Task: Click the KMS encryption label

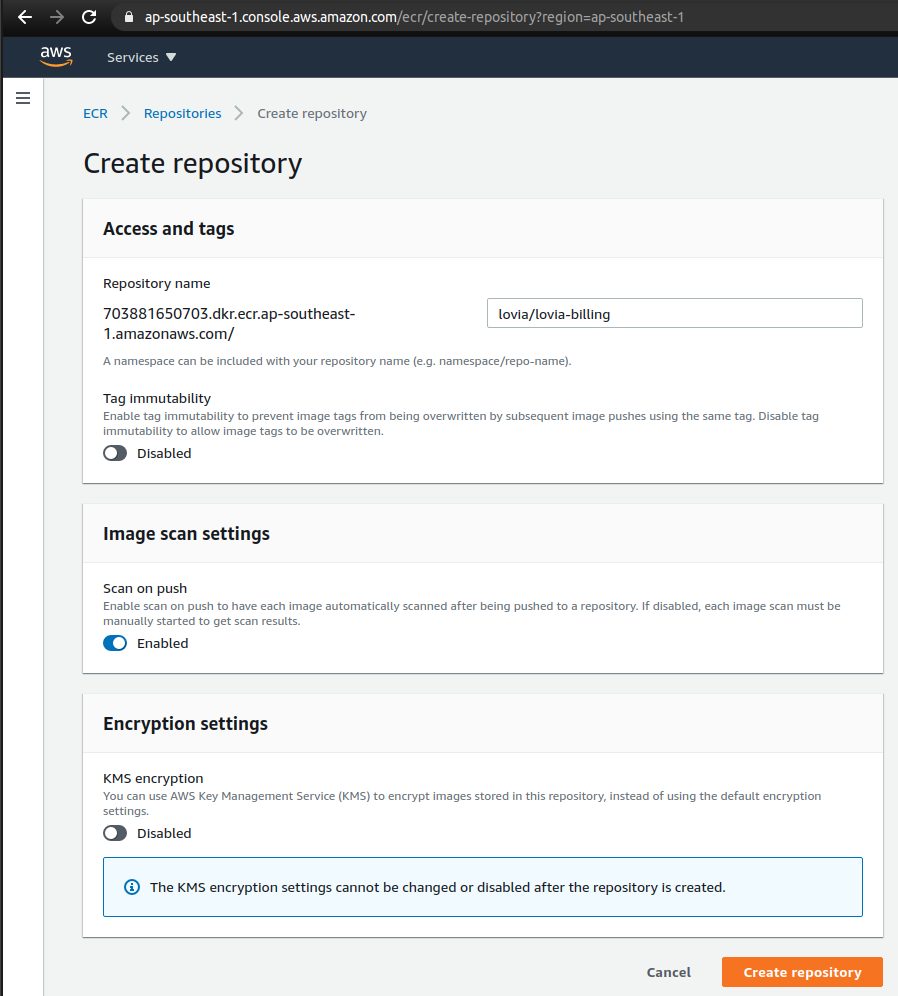Action: (x=153, y=778)
